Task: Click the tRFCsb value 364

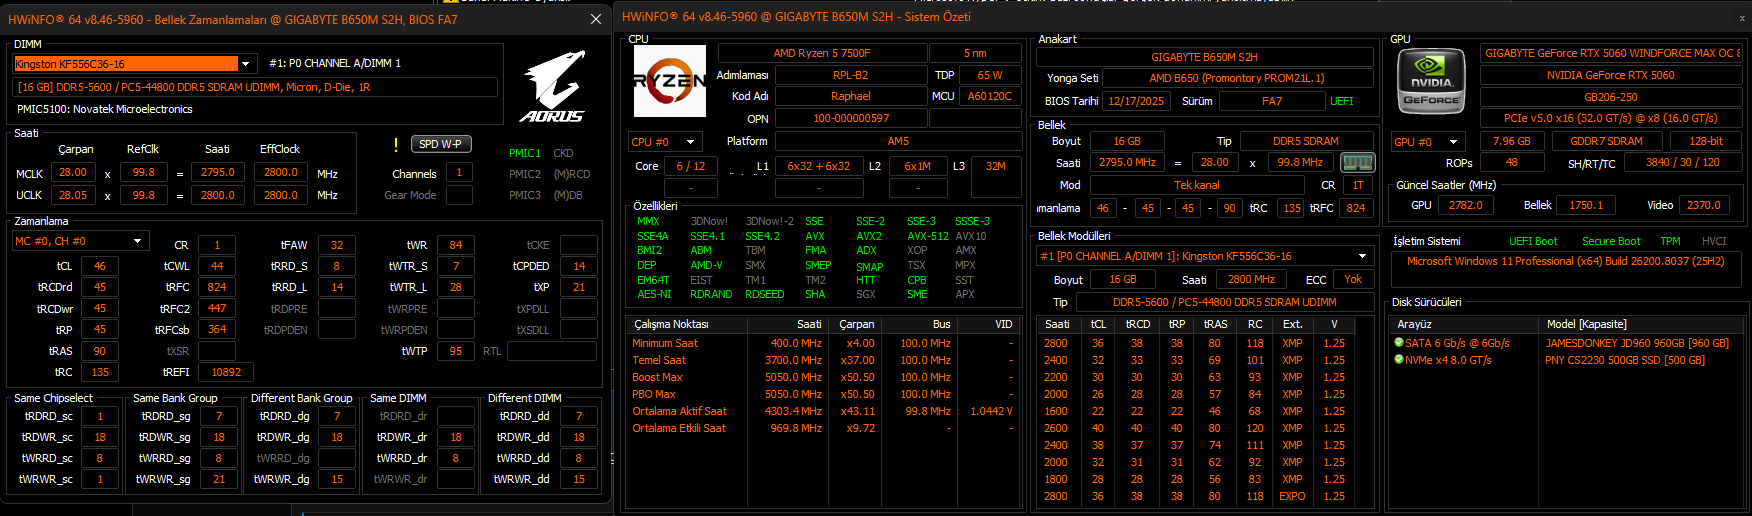Action: tap(217, 329)
